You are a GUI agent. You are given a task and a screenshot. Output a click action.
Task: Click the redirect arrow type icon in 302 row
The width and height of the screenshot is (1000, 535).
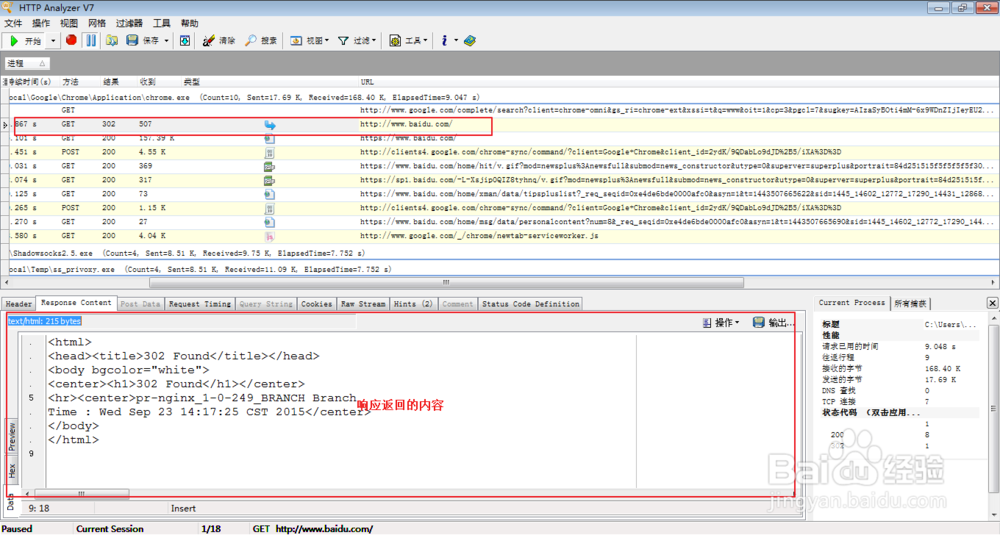[270, 125]
